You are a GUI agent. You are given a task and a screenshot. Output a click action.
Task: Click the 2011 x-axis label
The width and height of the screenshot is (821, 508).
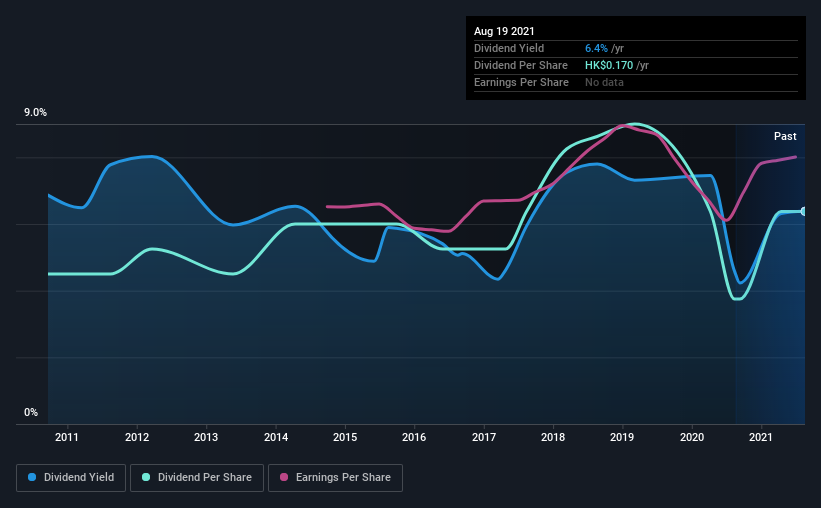(x=66, y=437)
